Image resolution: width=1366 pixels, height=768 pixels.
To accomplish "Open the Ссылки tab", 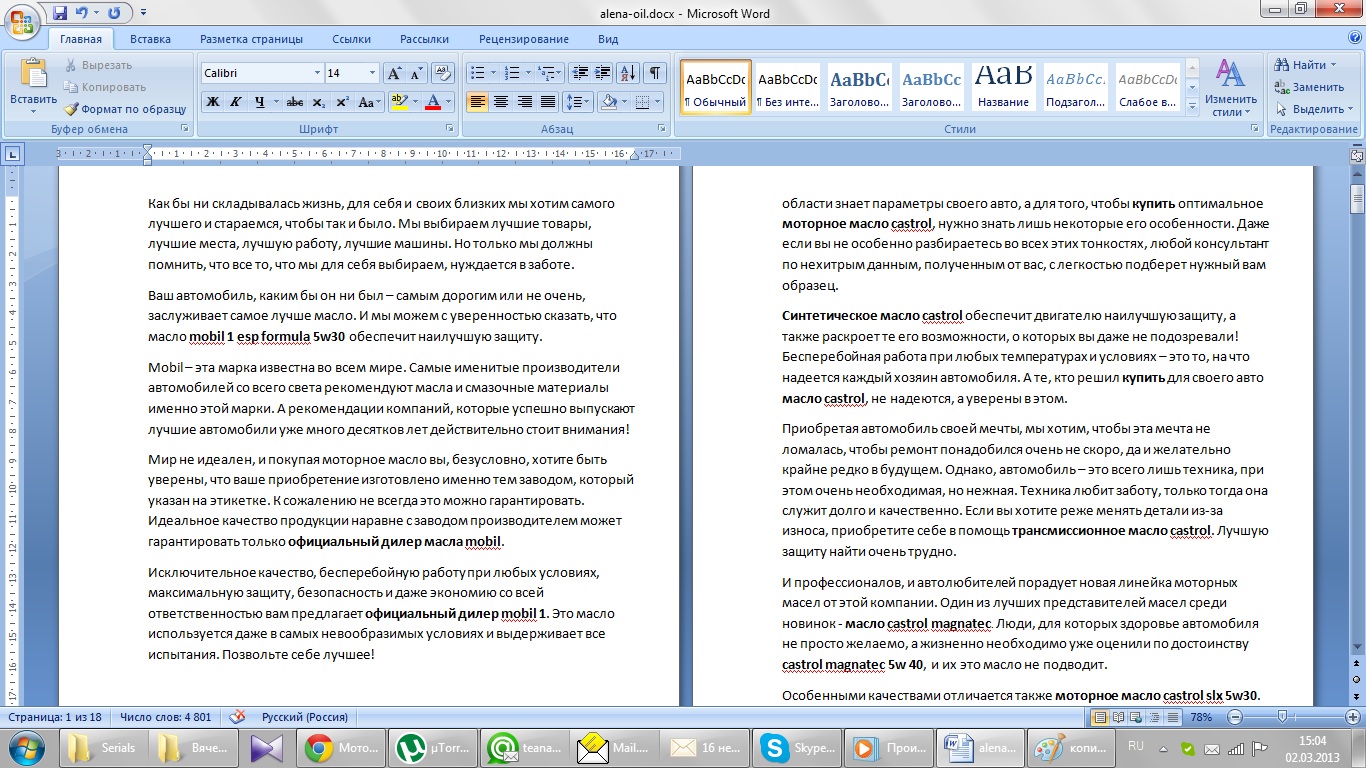I will [x=351, y=39].
